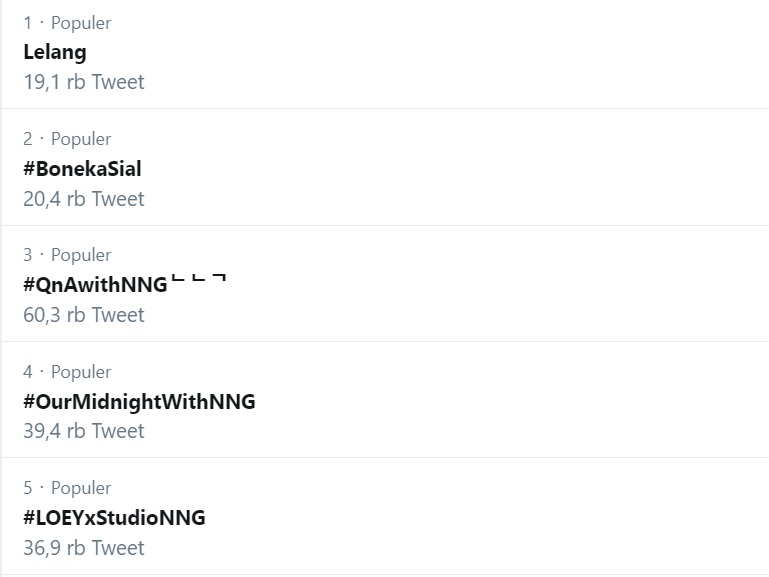Click the 20,4 rb Tweet count
This screenshot has height=577, width=769.
click(x=84, y=199)
